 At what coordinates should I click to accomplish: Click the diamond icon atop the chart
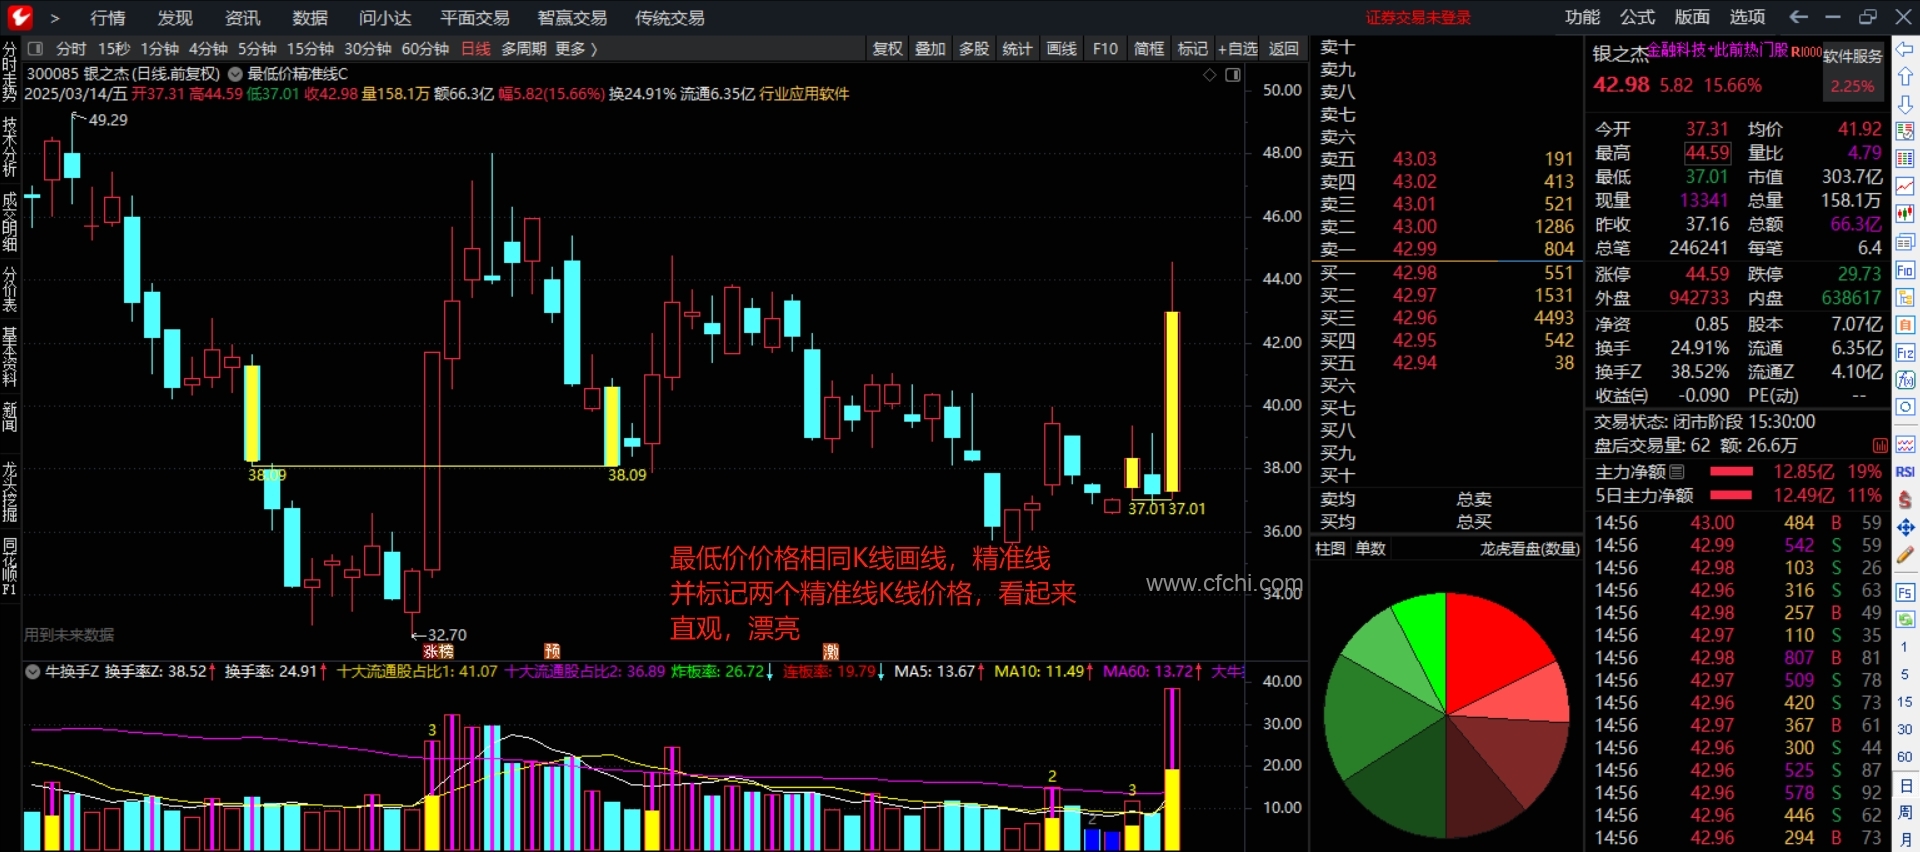pos(1209,75)
